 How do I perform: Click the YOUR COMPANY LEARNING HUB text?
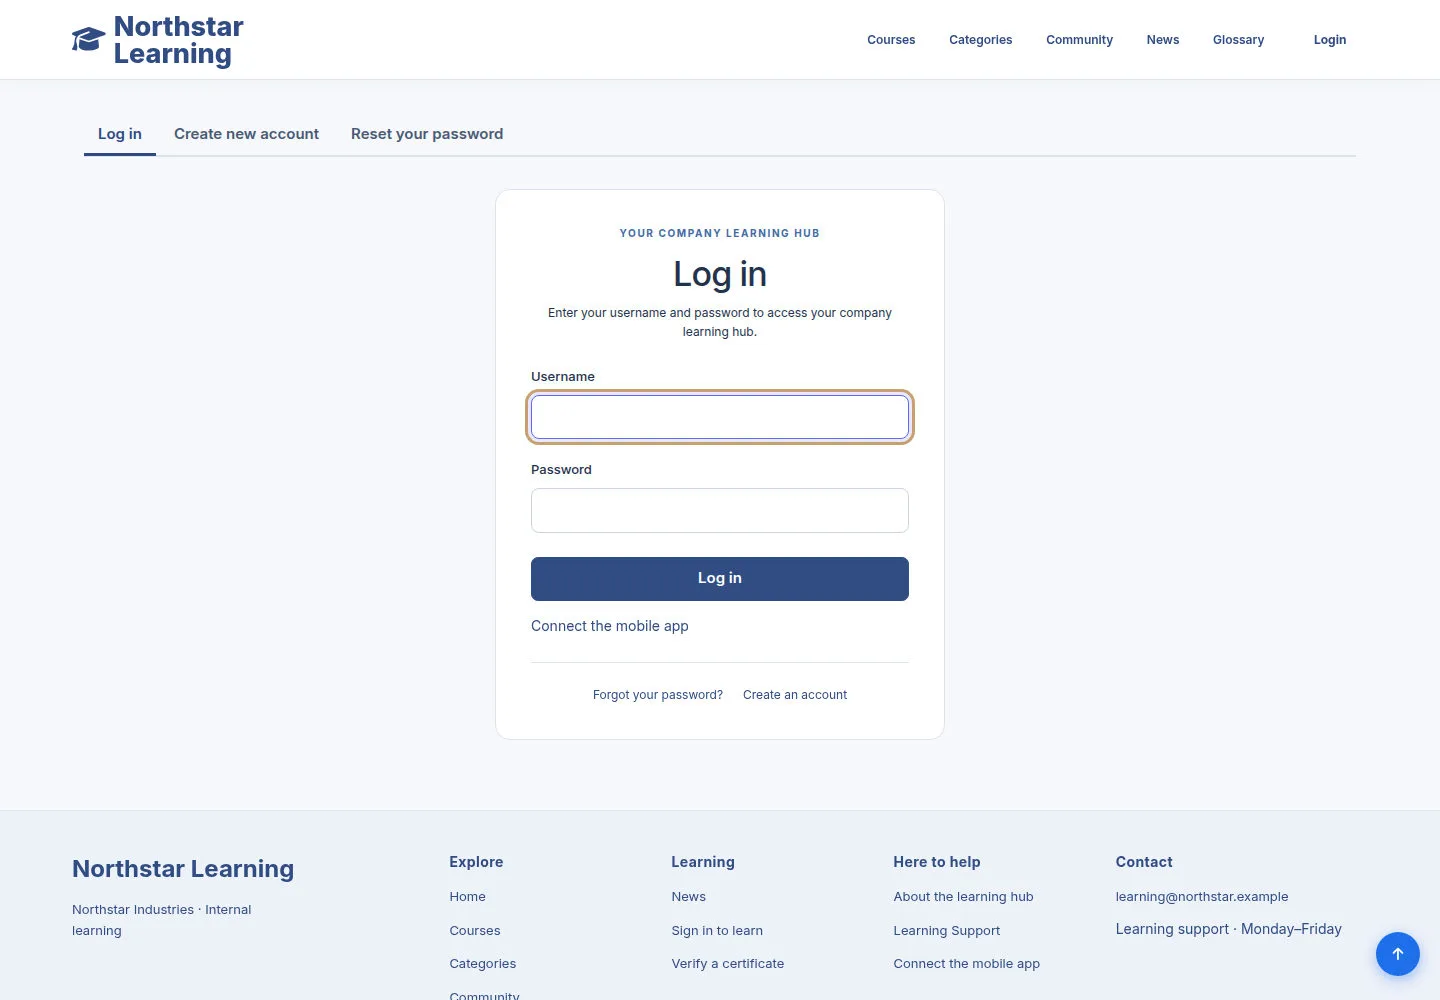[720, 233]
